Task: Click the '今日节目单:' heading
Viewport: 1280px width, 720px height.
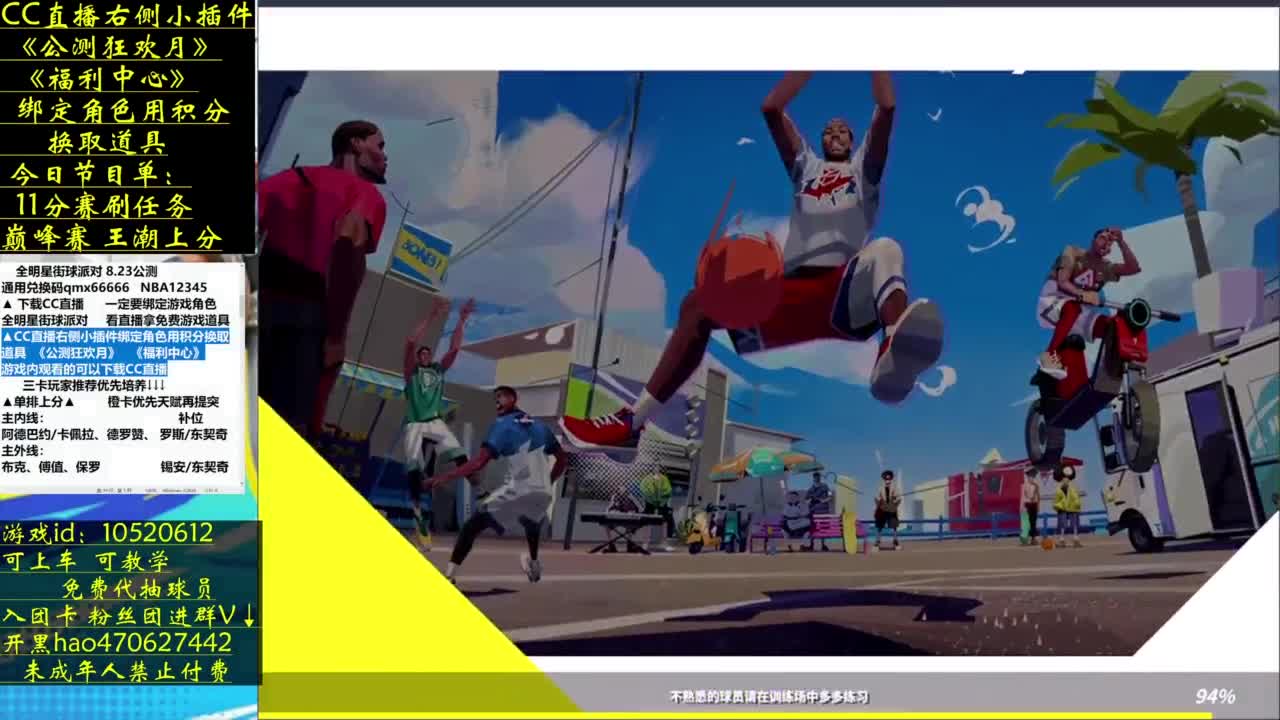Action: (x=93, y=174)
